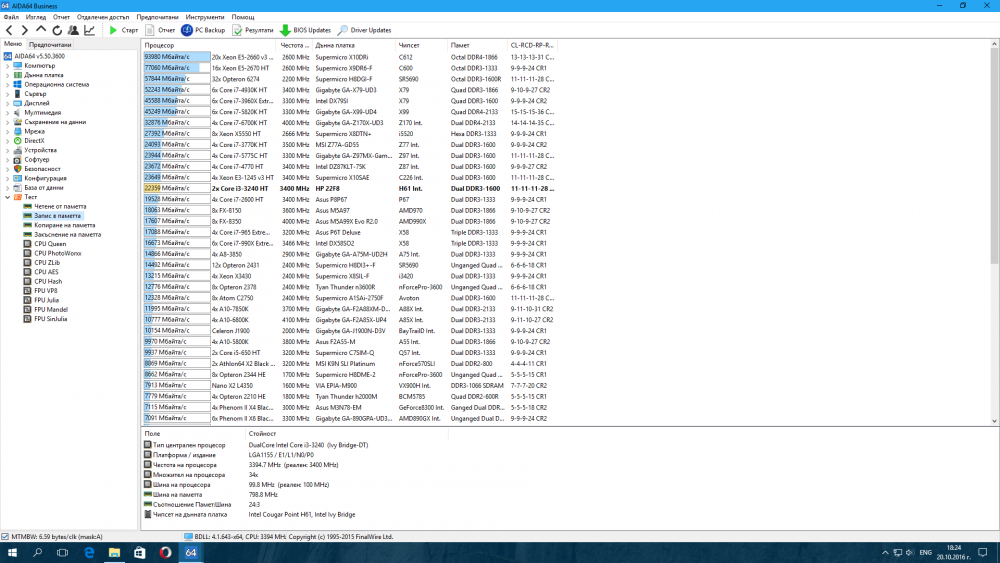Open the Инструменти menu
This screenshot has height=563, width=1000.
coord(205,17)
